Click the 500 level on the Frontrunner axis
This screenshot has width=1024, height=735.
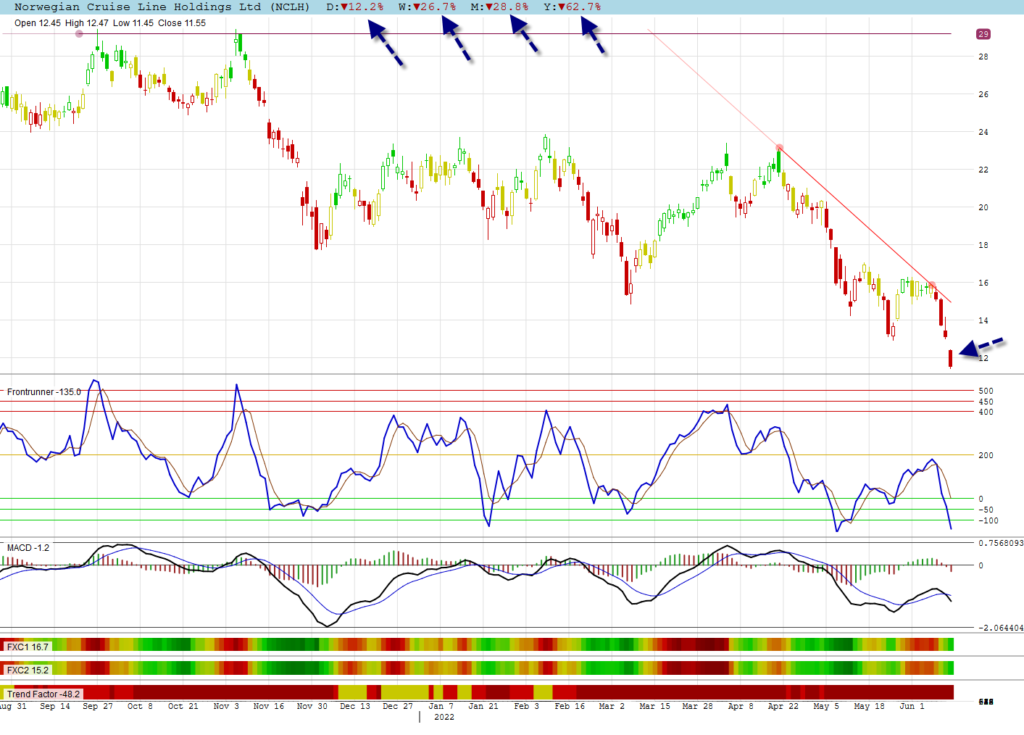coord(985,391)
